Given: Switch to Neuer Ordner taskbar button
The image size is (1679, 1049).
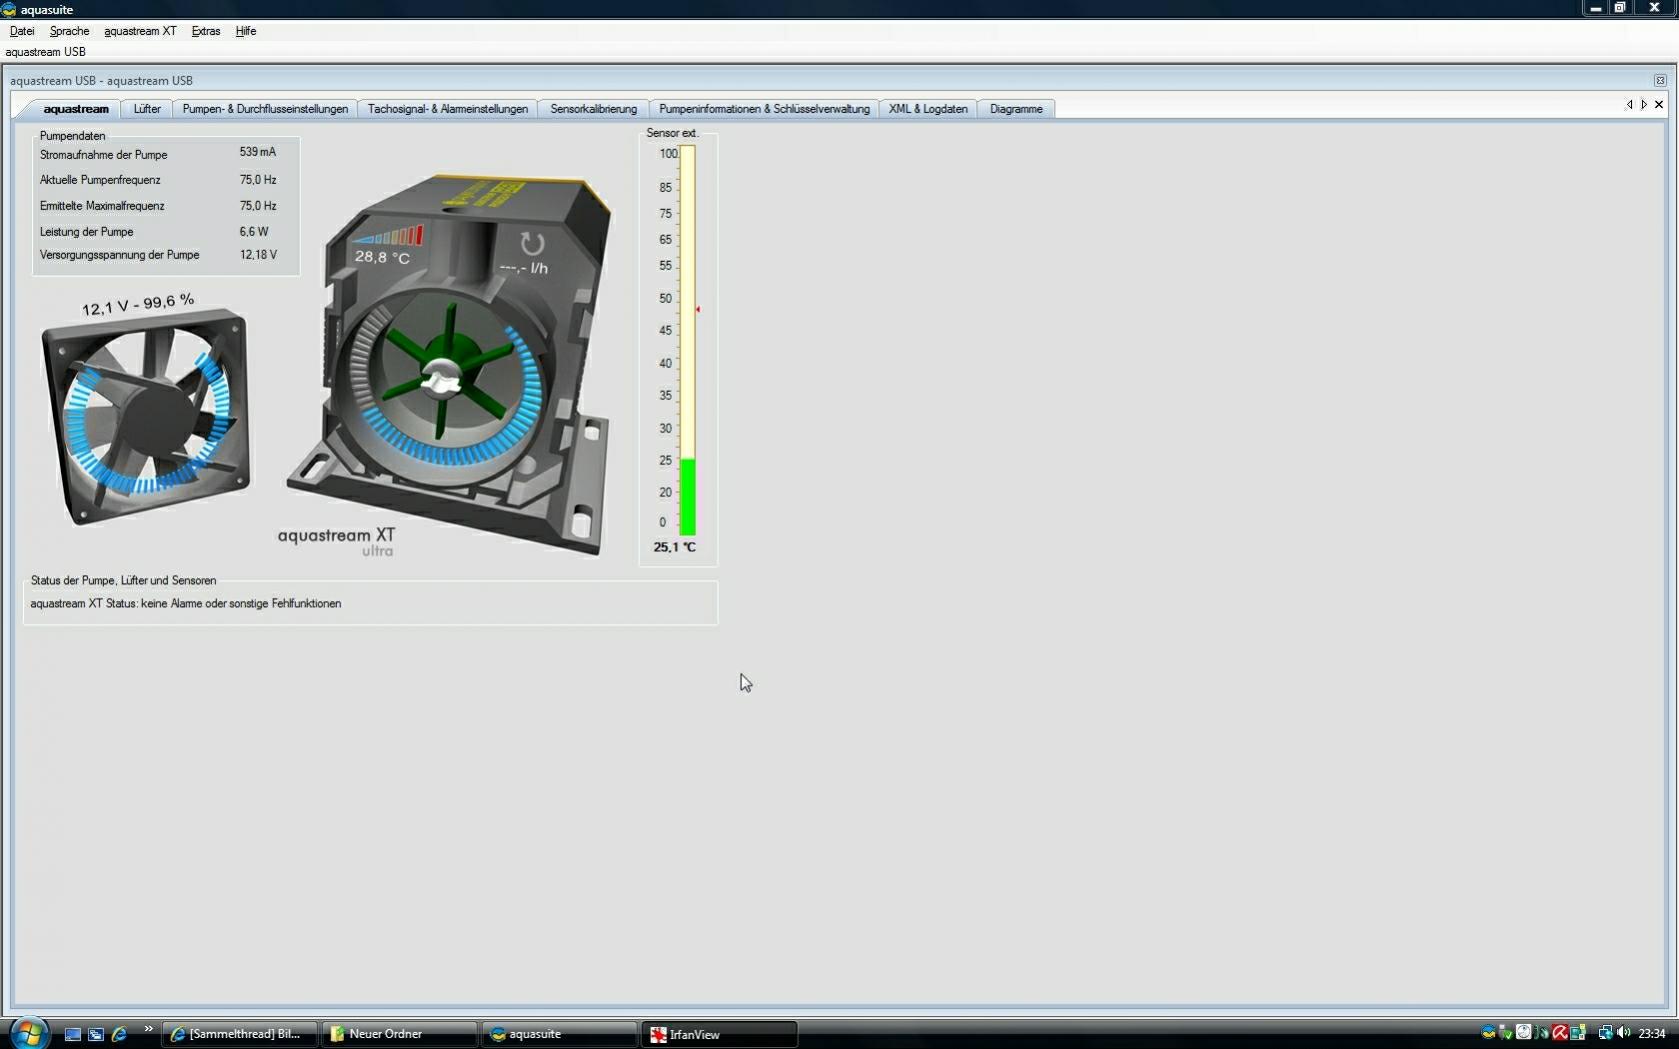Looking at the screenshot, I should (x=400, y=1034).
